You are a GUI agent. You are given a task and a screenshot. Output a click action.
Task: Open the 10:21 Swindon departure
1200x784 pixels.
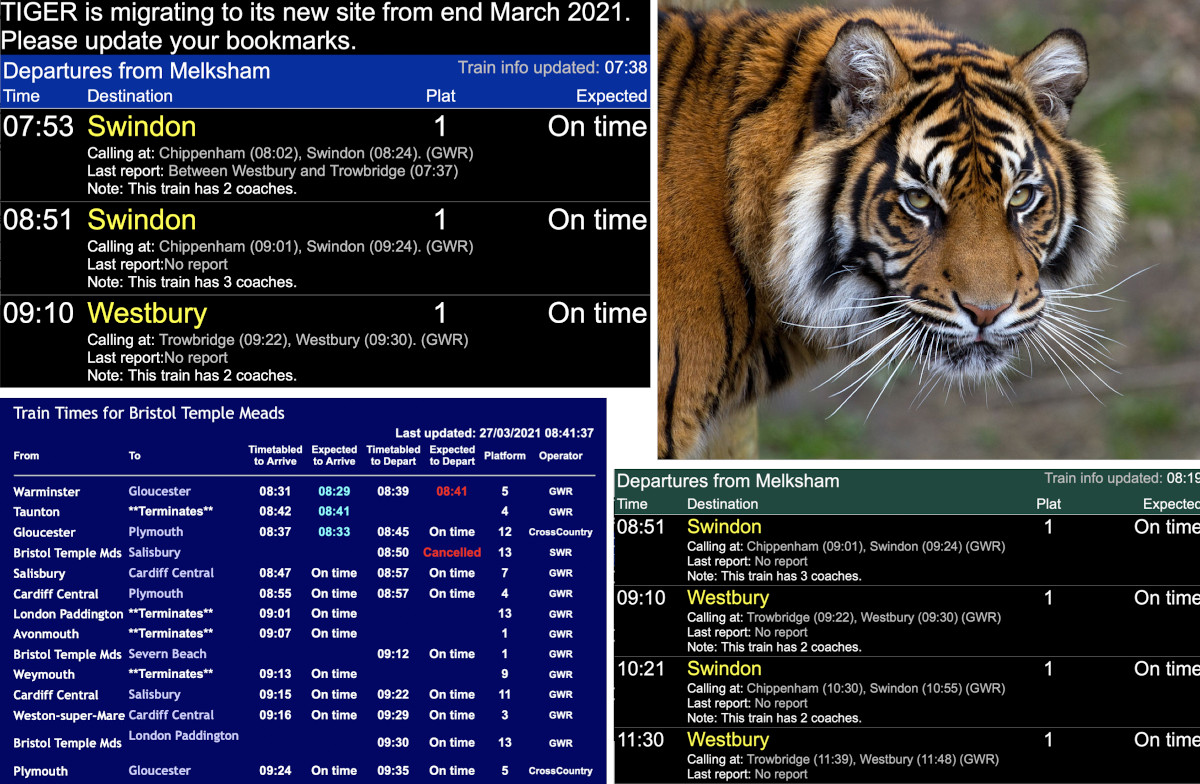coord(724,669)
